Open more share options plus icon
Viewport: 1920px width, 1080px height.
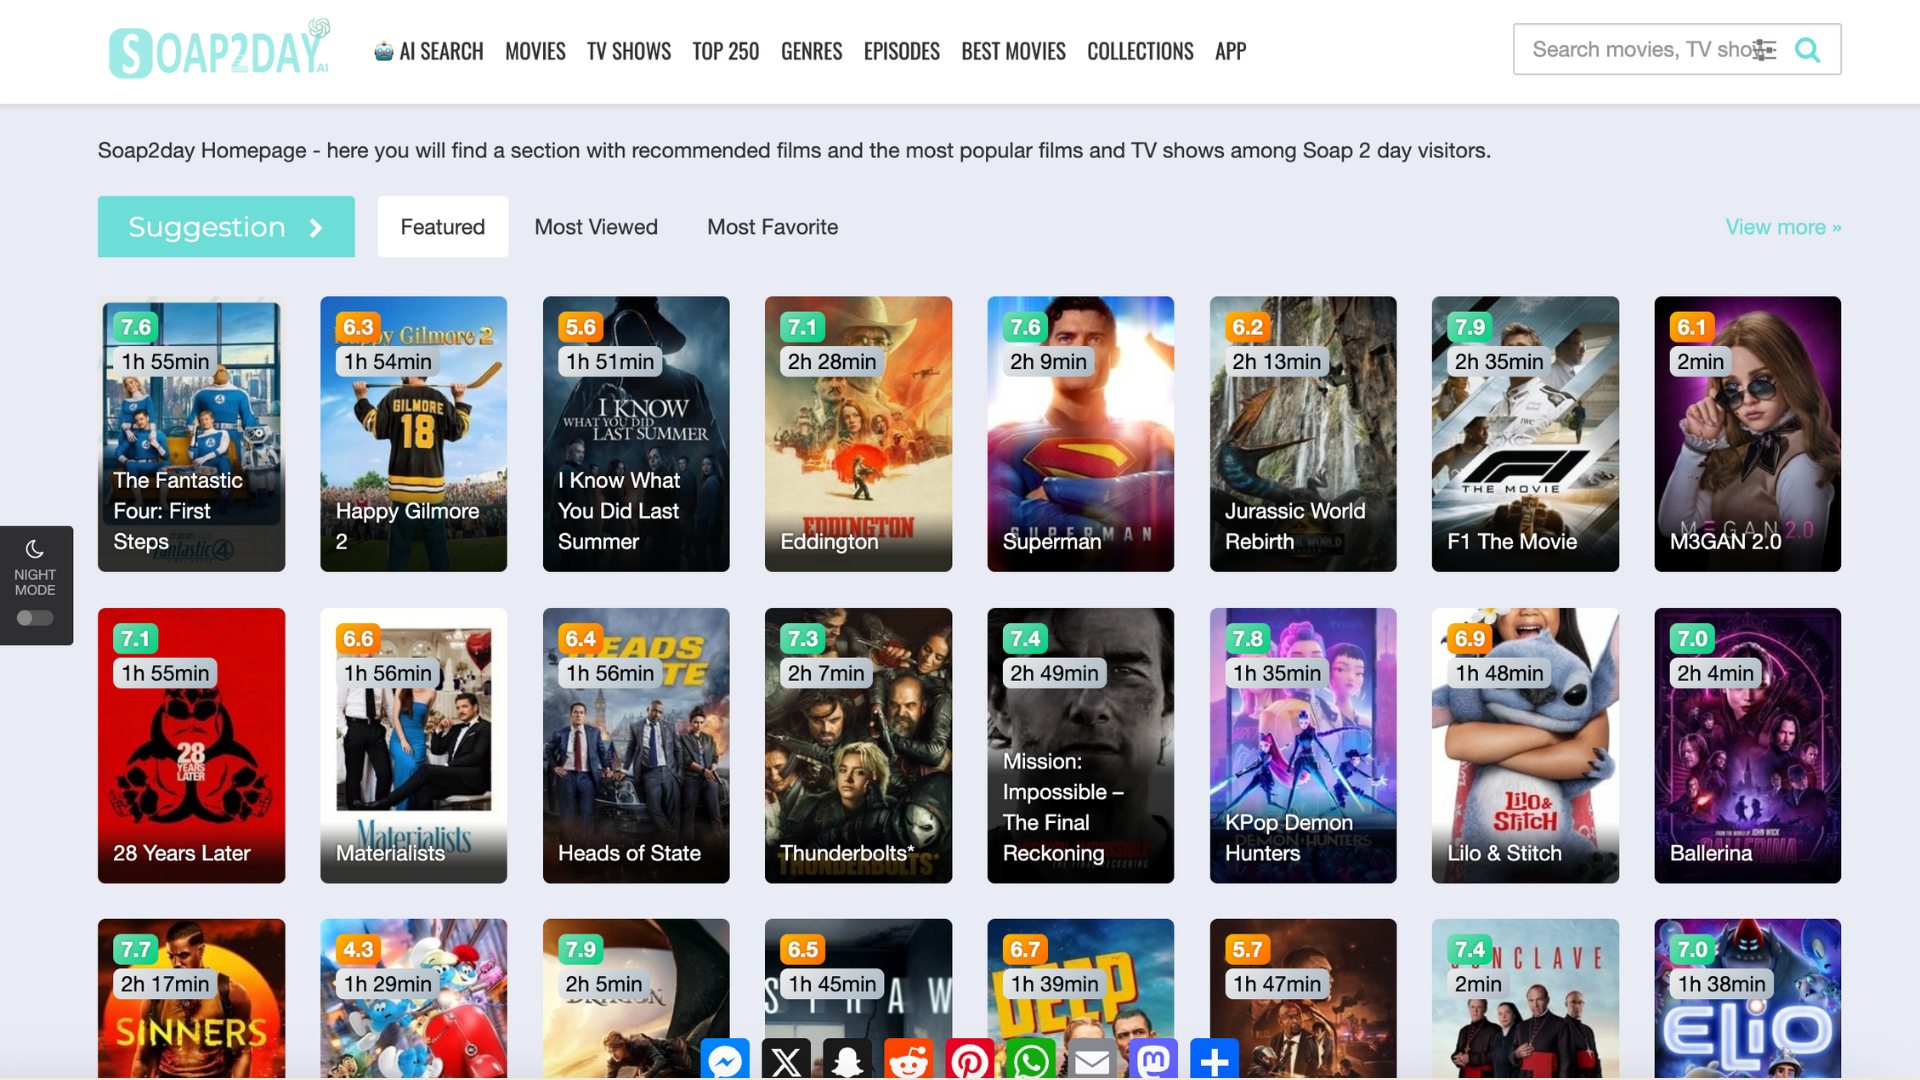point(1214,1060)
